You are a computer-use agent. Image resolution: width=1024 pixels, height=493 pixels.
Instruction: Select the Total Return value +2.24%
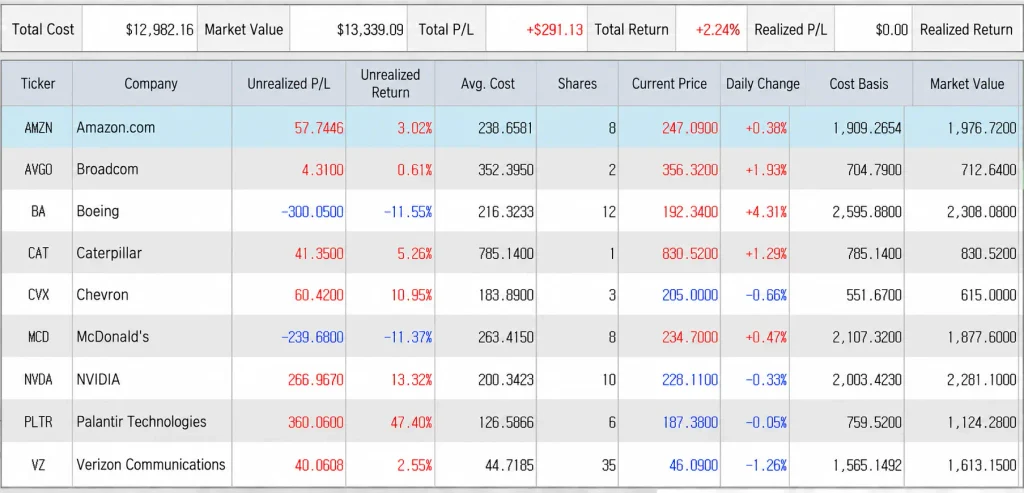(x=717, y=29)
